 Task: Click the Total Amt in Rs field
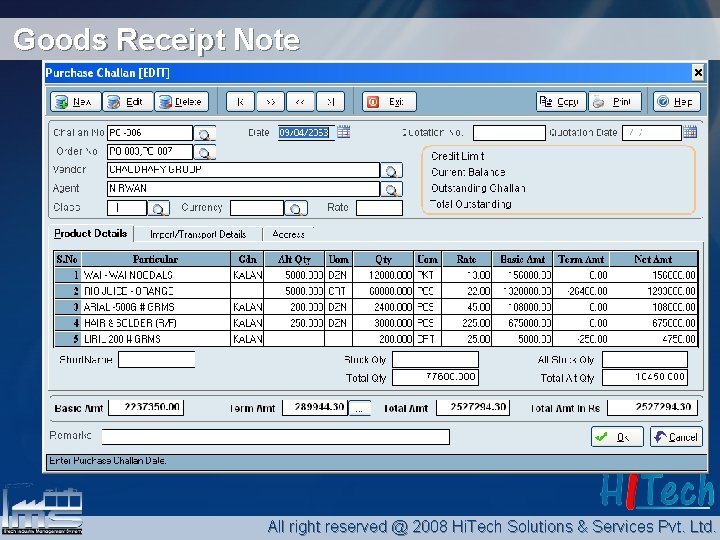click(x=652, y=407)
